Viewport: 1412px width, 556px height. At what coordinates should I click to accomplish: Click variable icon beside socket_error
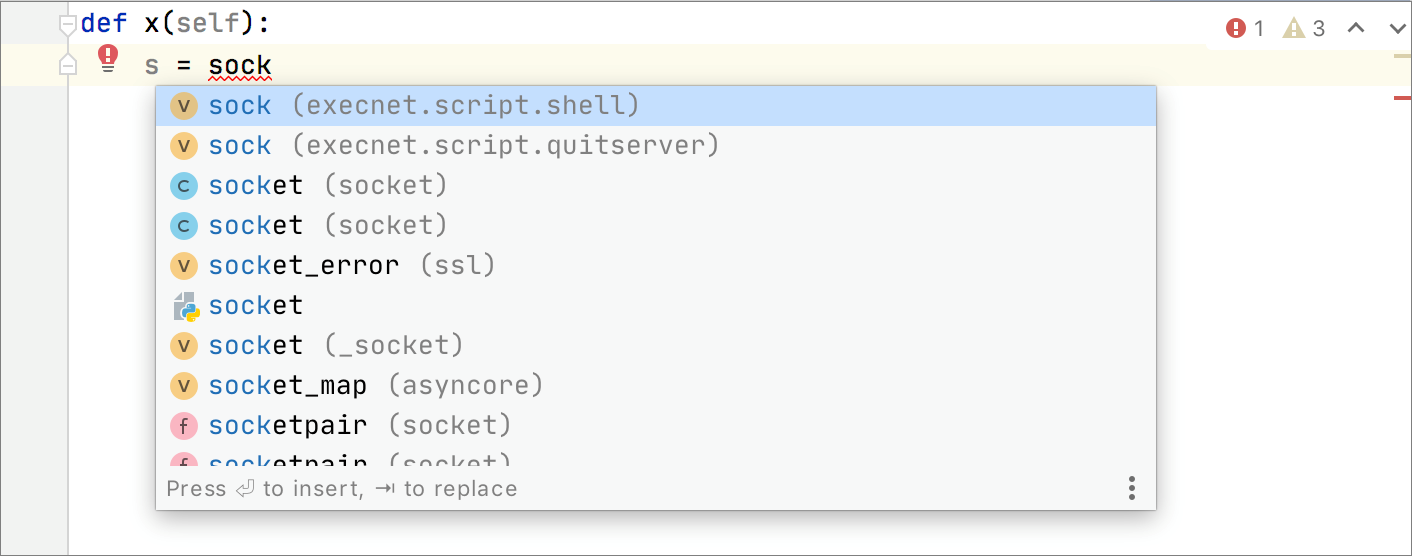(x=183, y=265)
